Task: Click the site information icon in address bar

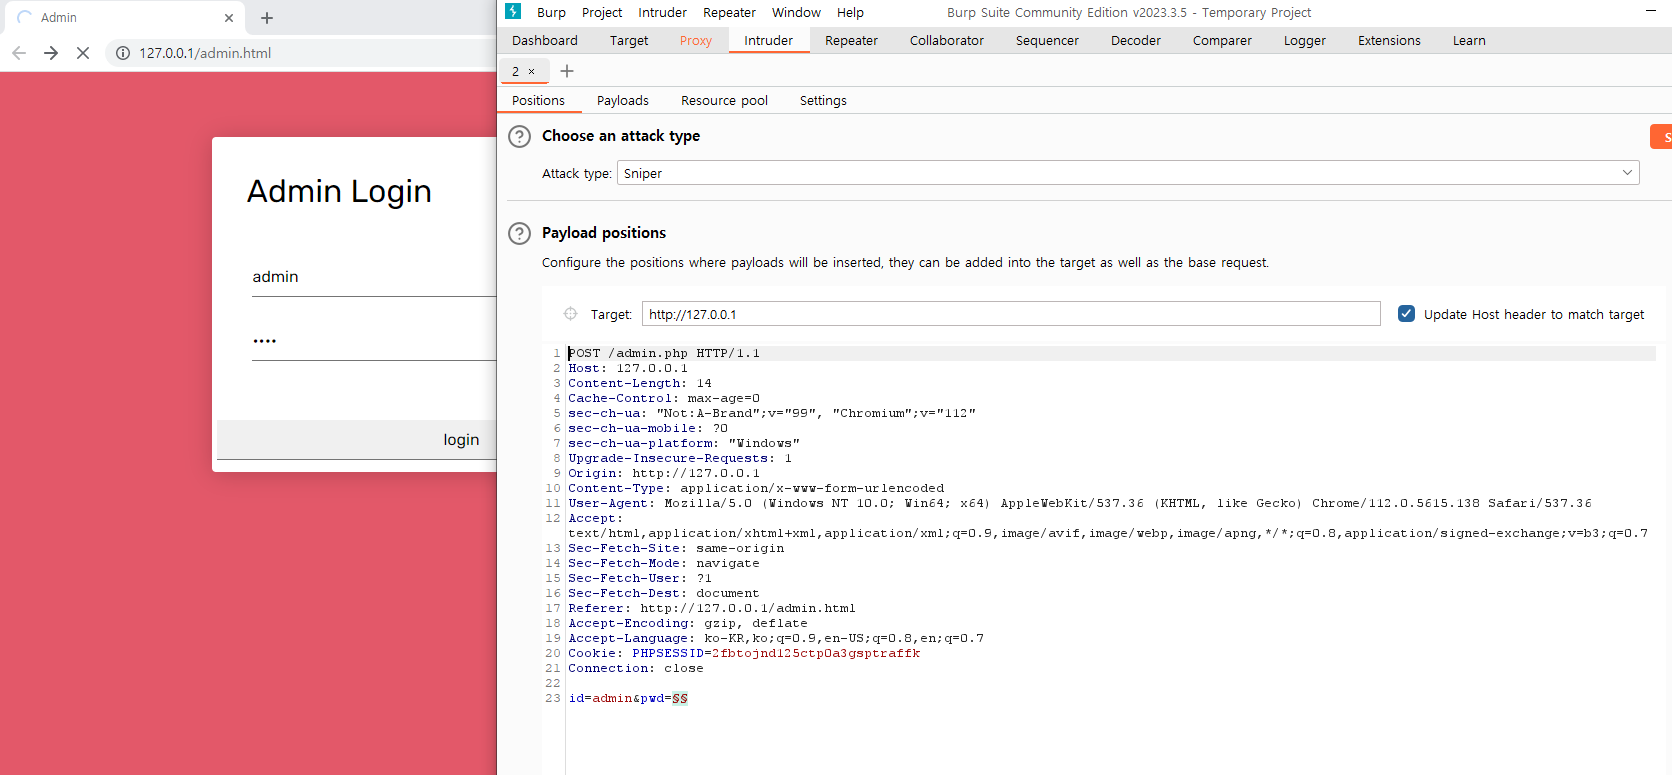Action: (x=122, y=53)
